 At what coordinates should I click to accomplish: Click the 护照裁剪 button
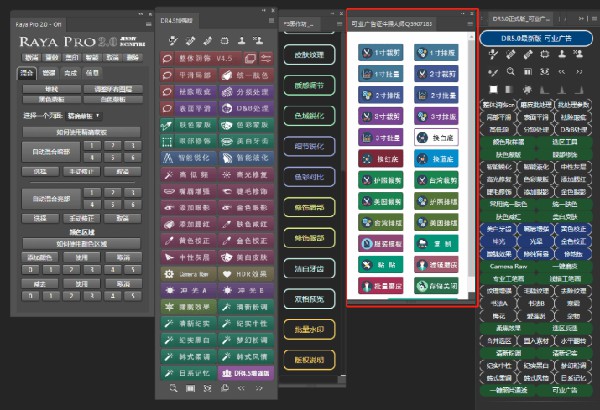click(x=381, y=180)
